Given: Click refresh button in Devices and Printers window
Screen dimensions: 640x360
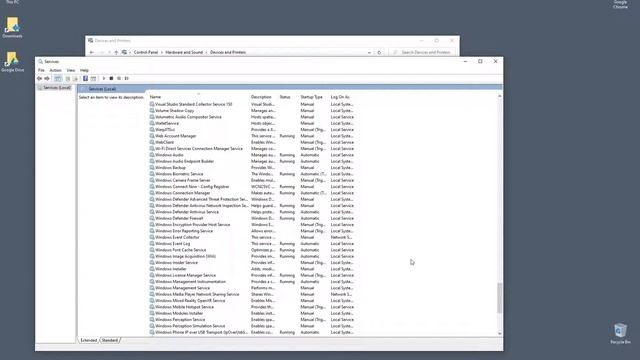Looking at the screenshot, I should [x=379, y=52].
